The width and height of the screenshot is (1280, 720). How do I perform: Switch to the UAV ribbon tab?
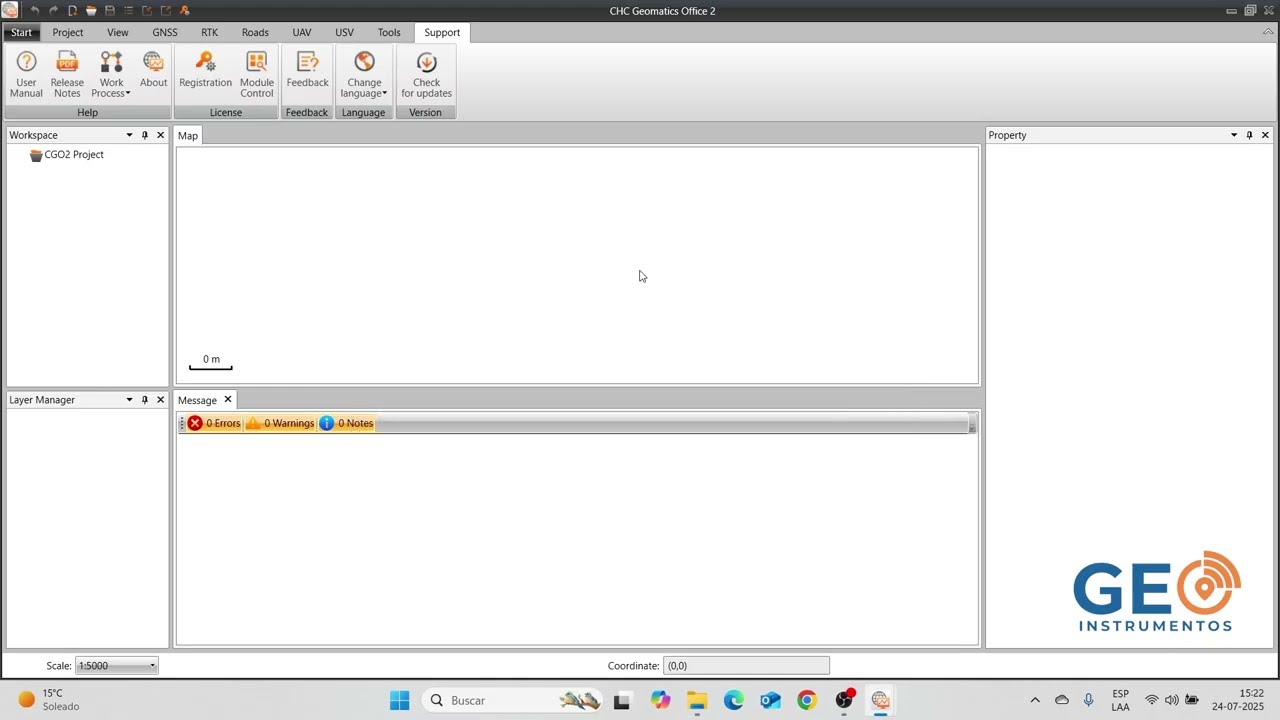302,32
